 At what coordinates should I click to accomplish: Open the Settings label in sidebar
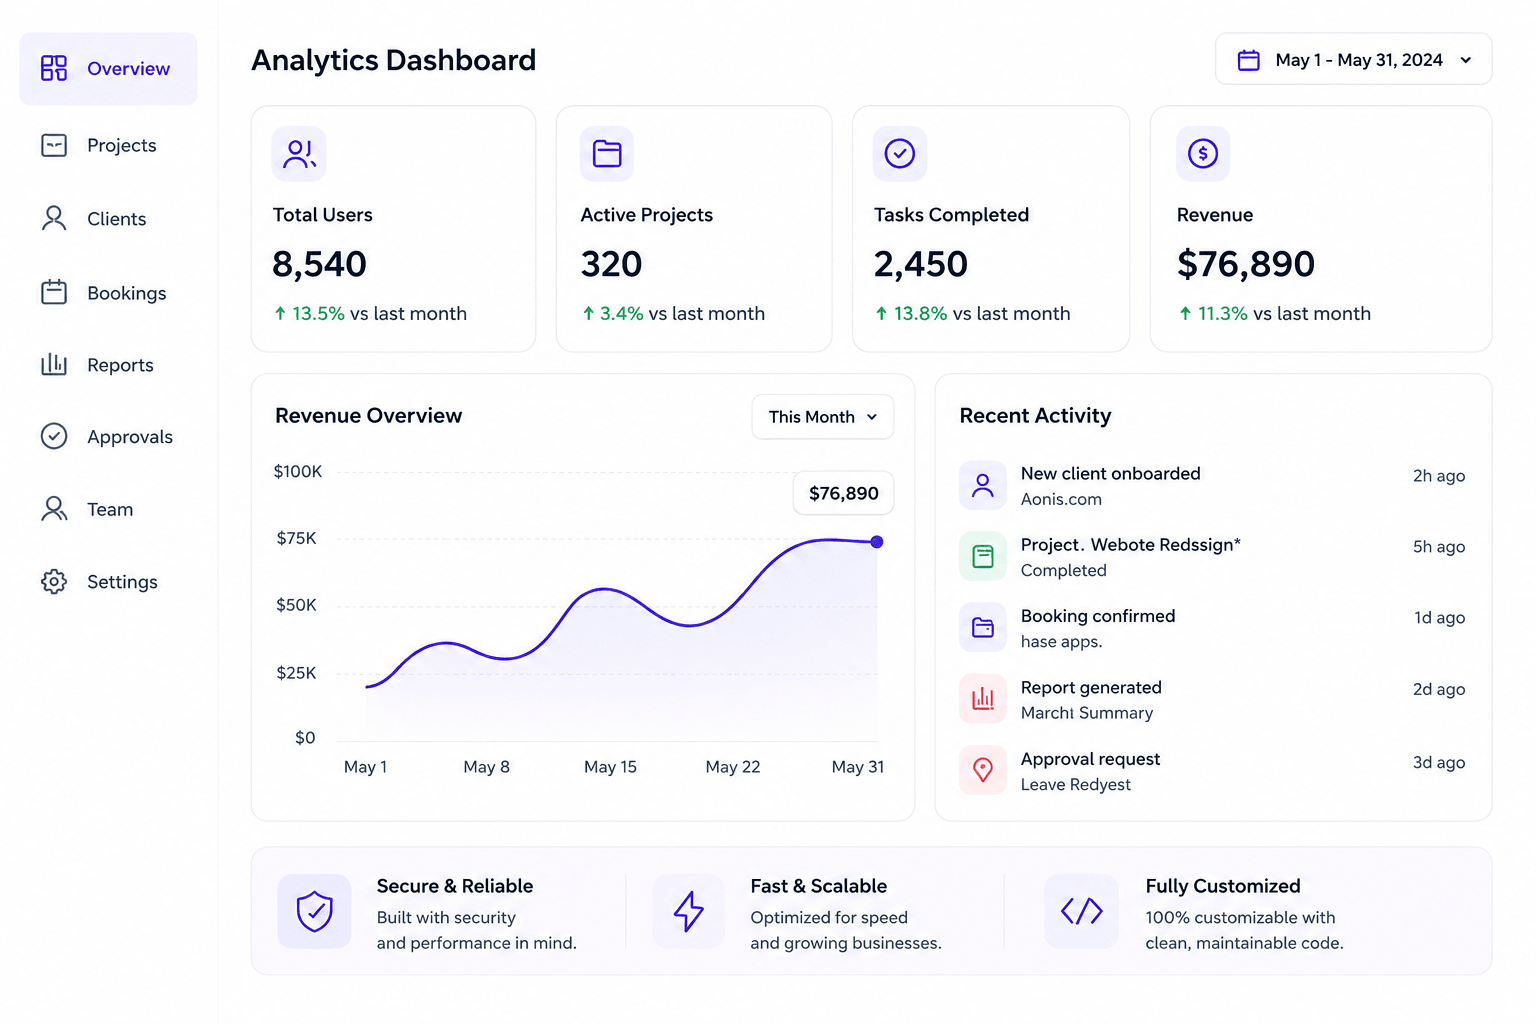(122, 582)
